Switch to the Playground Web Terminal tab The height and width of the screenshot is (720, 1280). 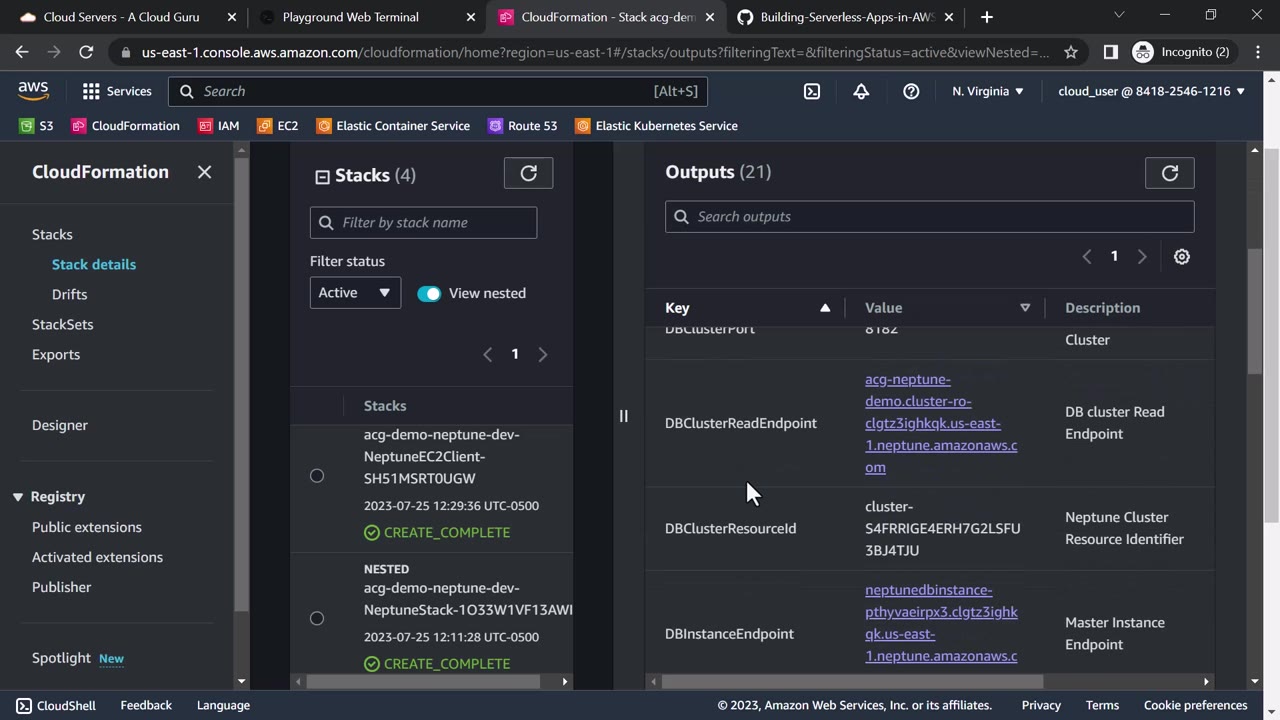click(350, 17)
